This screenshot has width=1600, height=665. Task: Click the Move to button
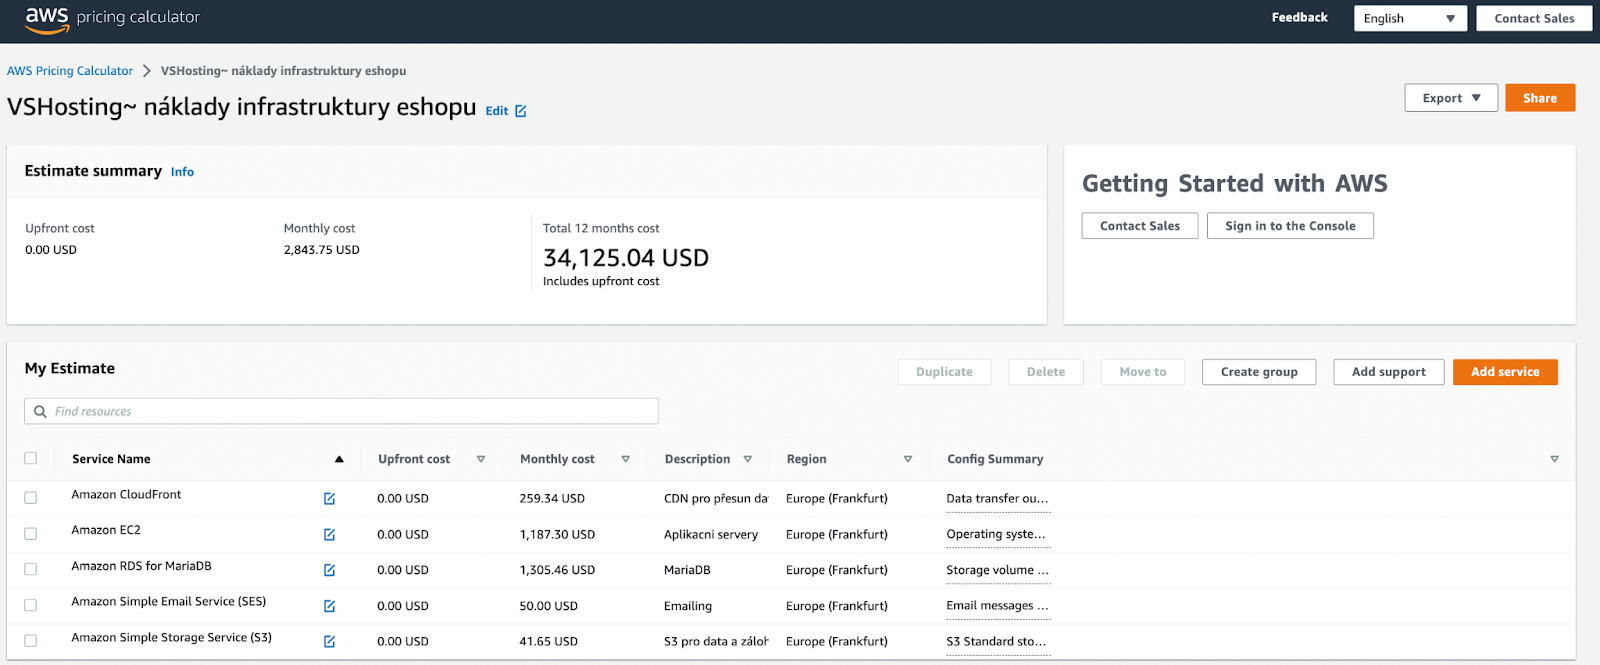click(x=1143, y=372)
